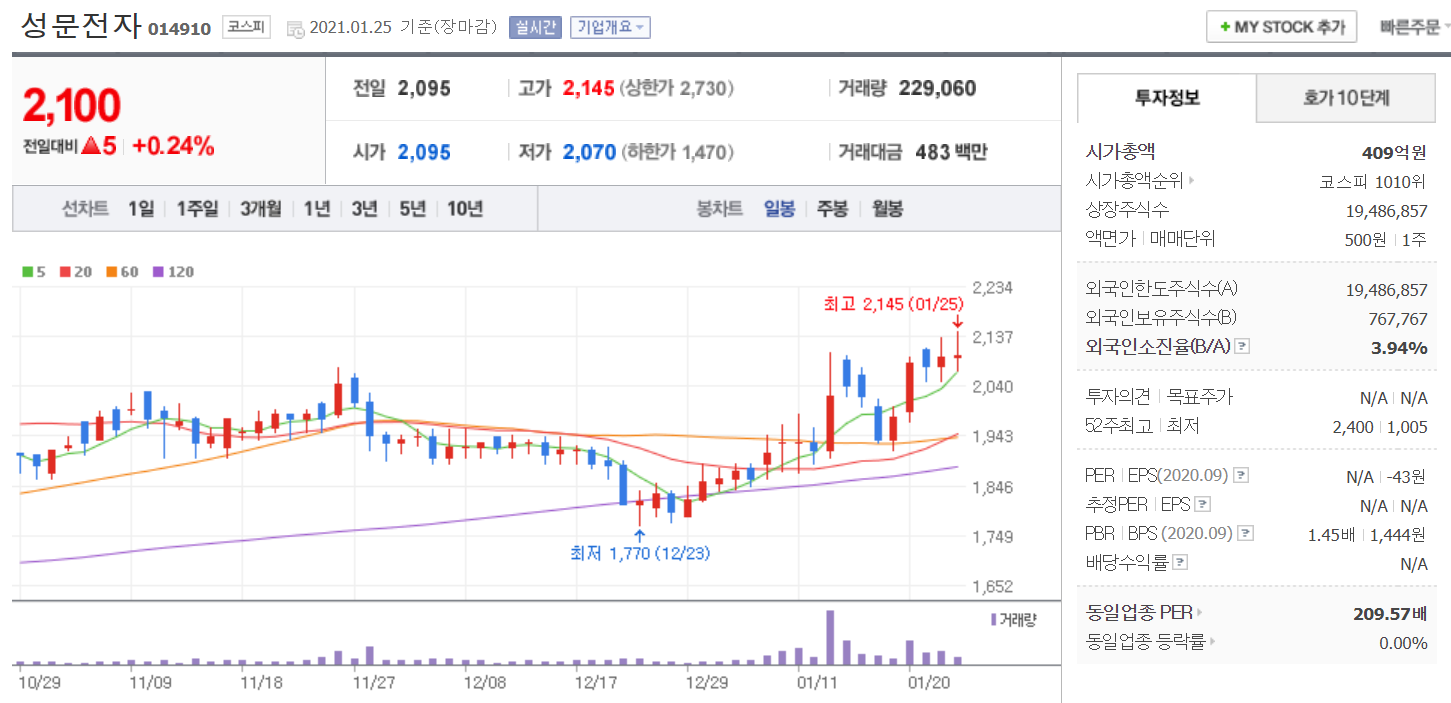Image resolution: width=1451 pixels, height=703 pixels.
Task: Click help icon next to 배당수익률
Action: point(1177,562)
